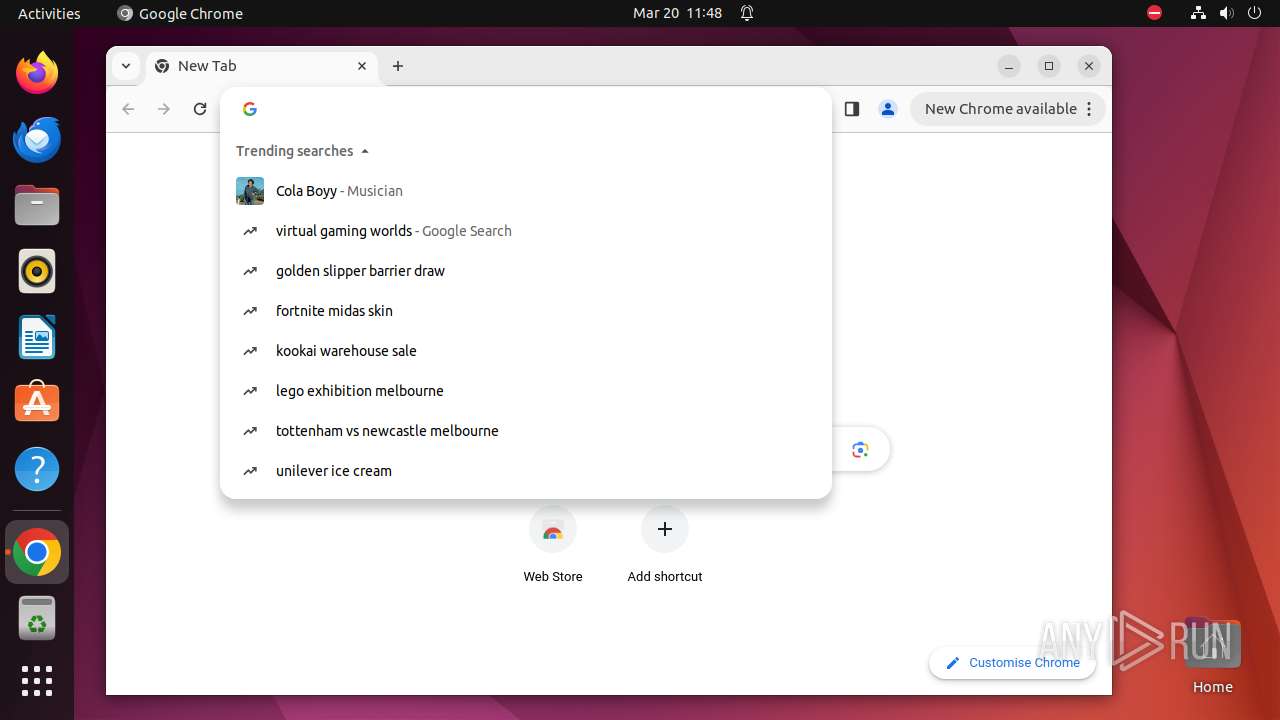Select golden slipper barrier draw suggestion
The width and height of the screenshot is (1280, 720).
pos(526,271)
